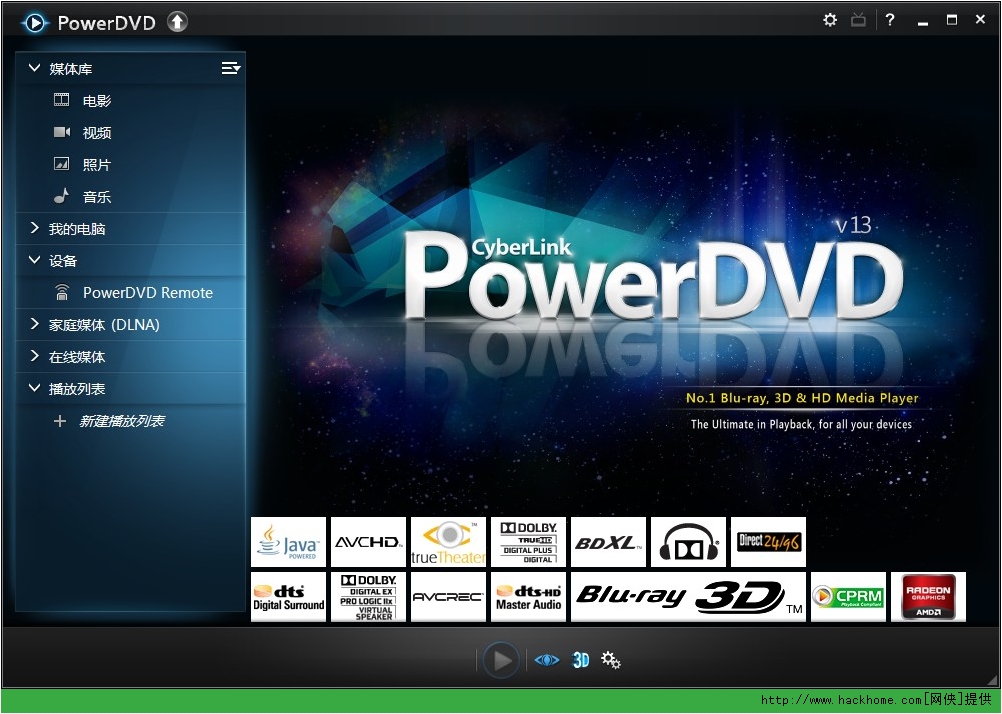Screen dimensions: 1002x714
Task: Close the PowerDVD window
Action: coord(980,20)
